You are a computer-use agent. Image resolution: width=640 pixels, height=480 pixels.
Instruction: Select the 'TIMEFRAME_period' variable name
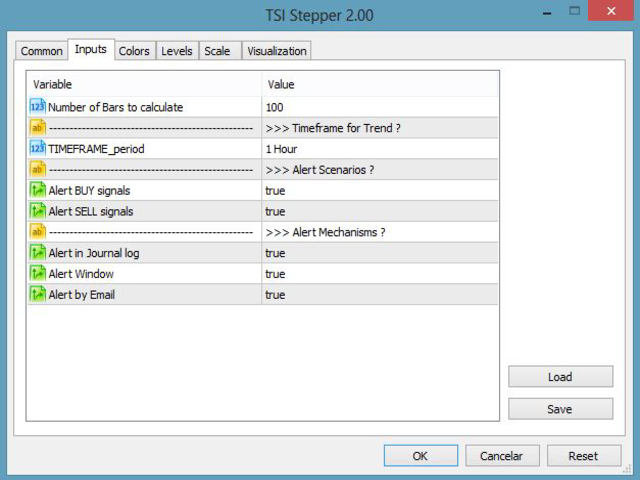(96, 149)
